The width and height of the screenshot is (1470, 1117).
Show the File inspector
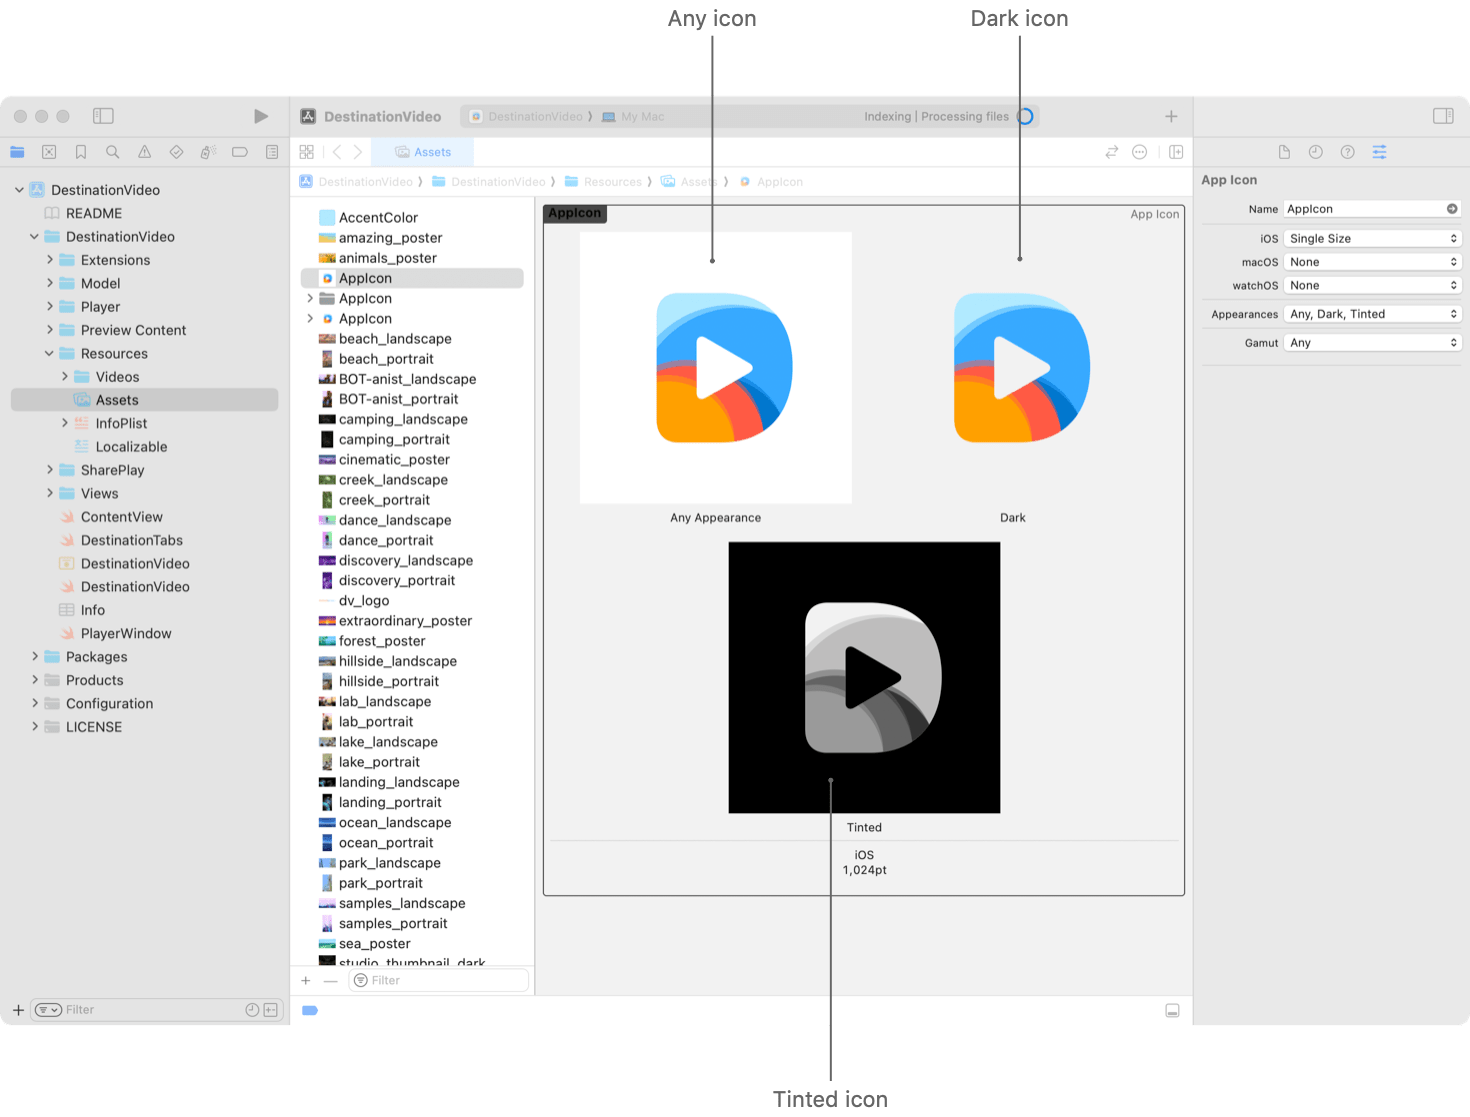(x=1284, y=152)
